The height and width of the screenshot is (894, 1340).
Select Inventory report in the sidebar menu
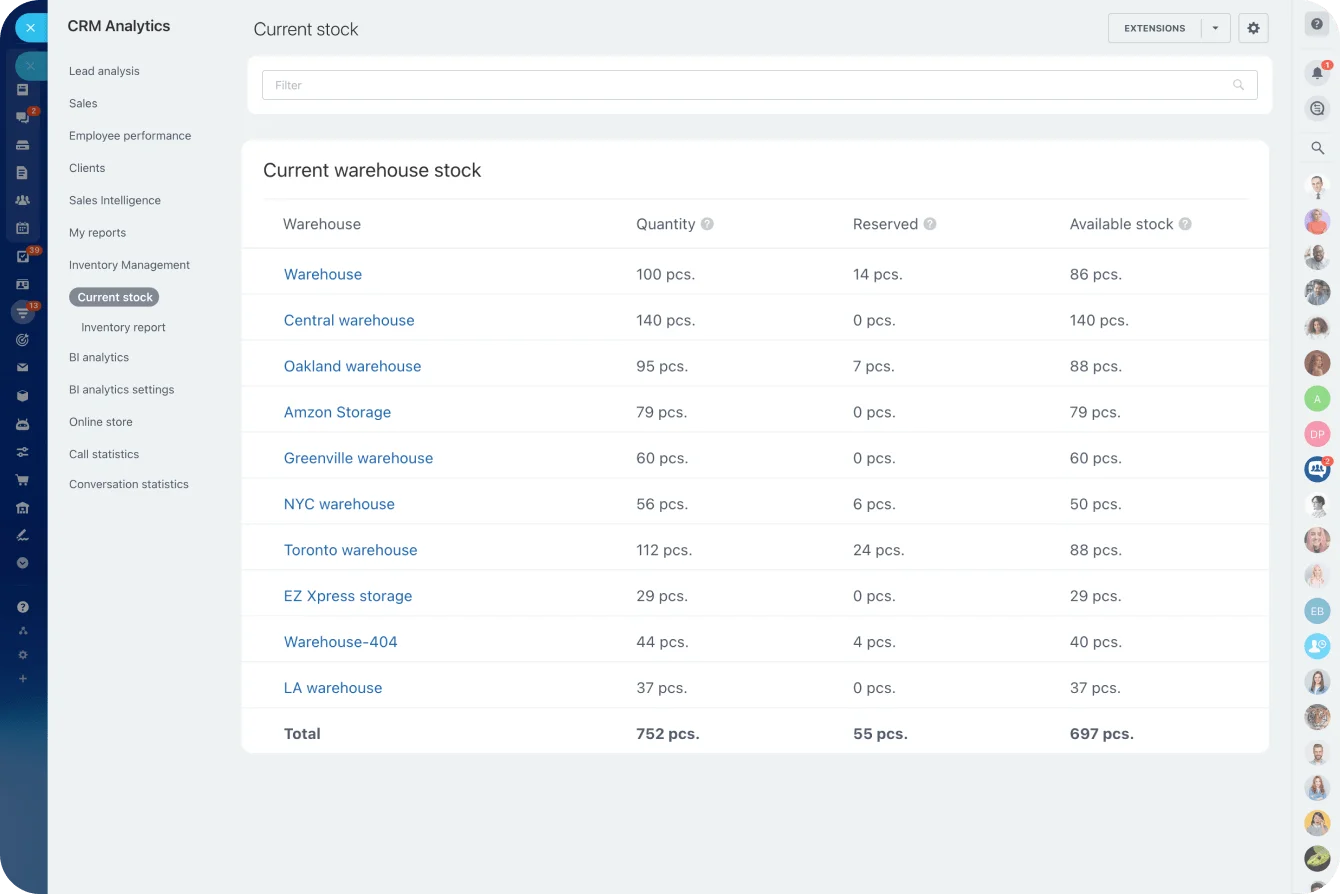click(123, 327)
